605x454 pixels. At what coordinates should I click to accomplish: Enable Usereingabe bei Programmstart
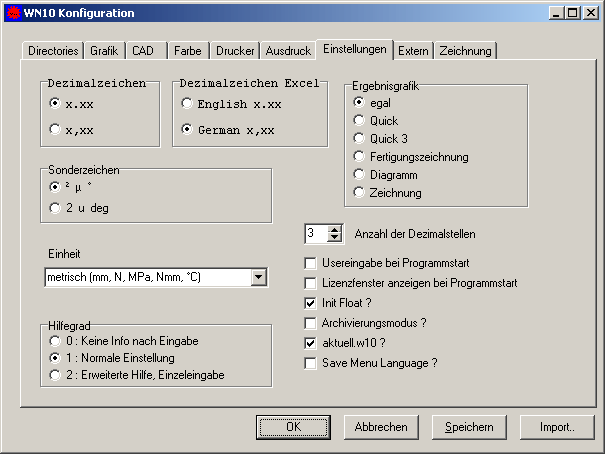coord(310,263)
